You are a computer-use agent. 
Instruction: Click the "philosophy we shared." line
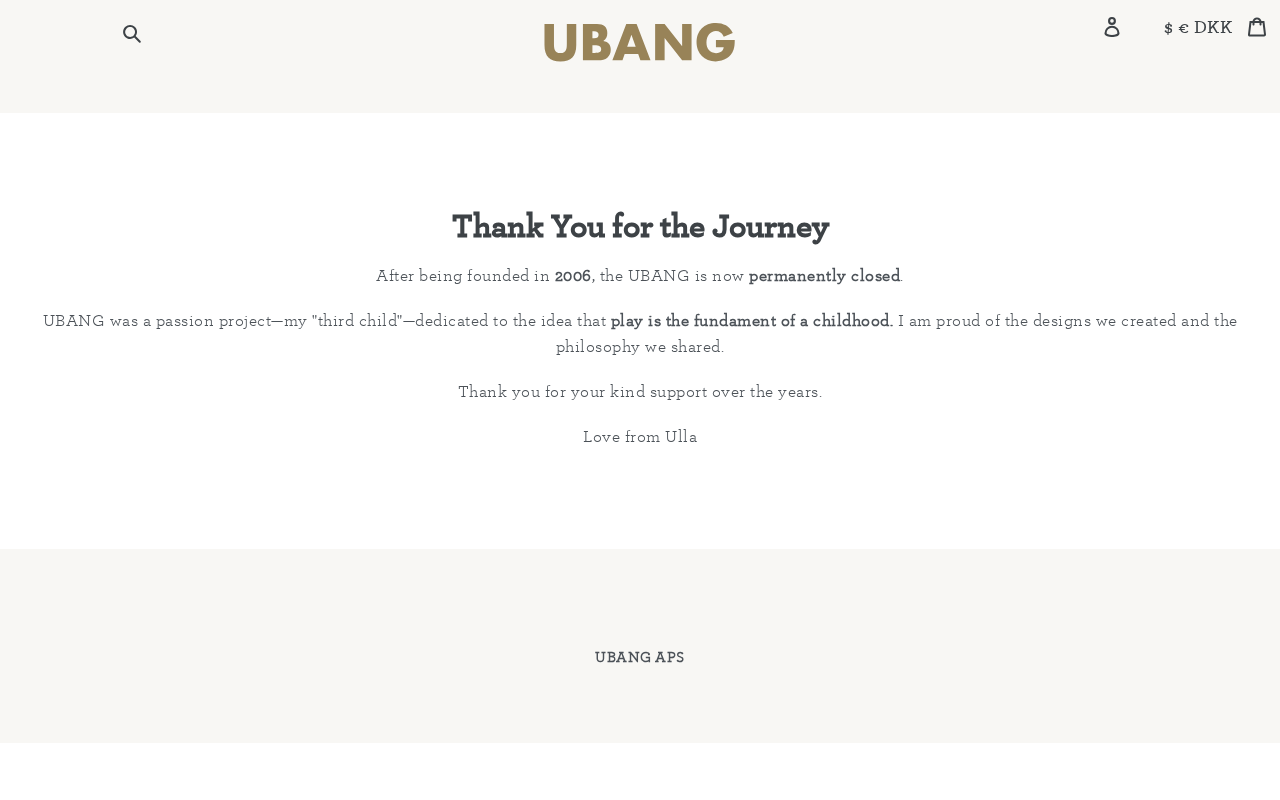[x=640, y=347]
